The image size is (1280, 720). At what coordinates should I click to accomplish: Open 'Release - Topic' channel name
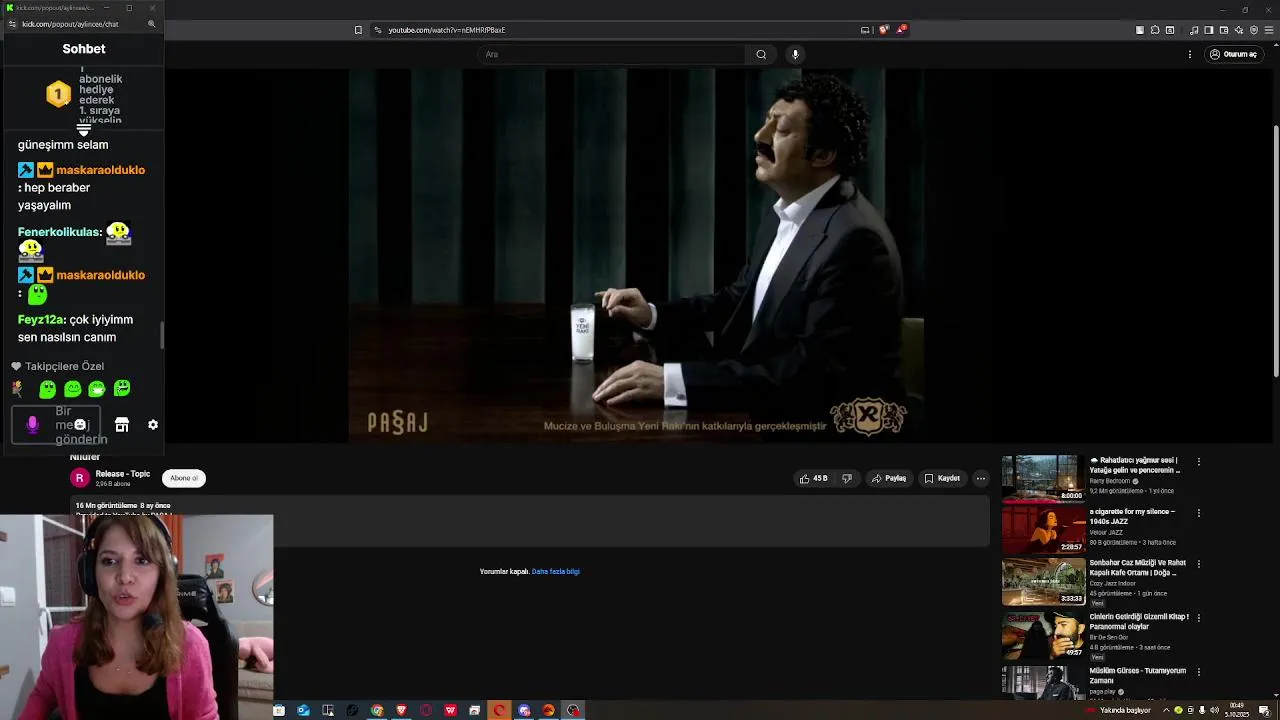click(x=123, y=474)
